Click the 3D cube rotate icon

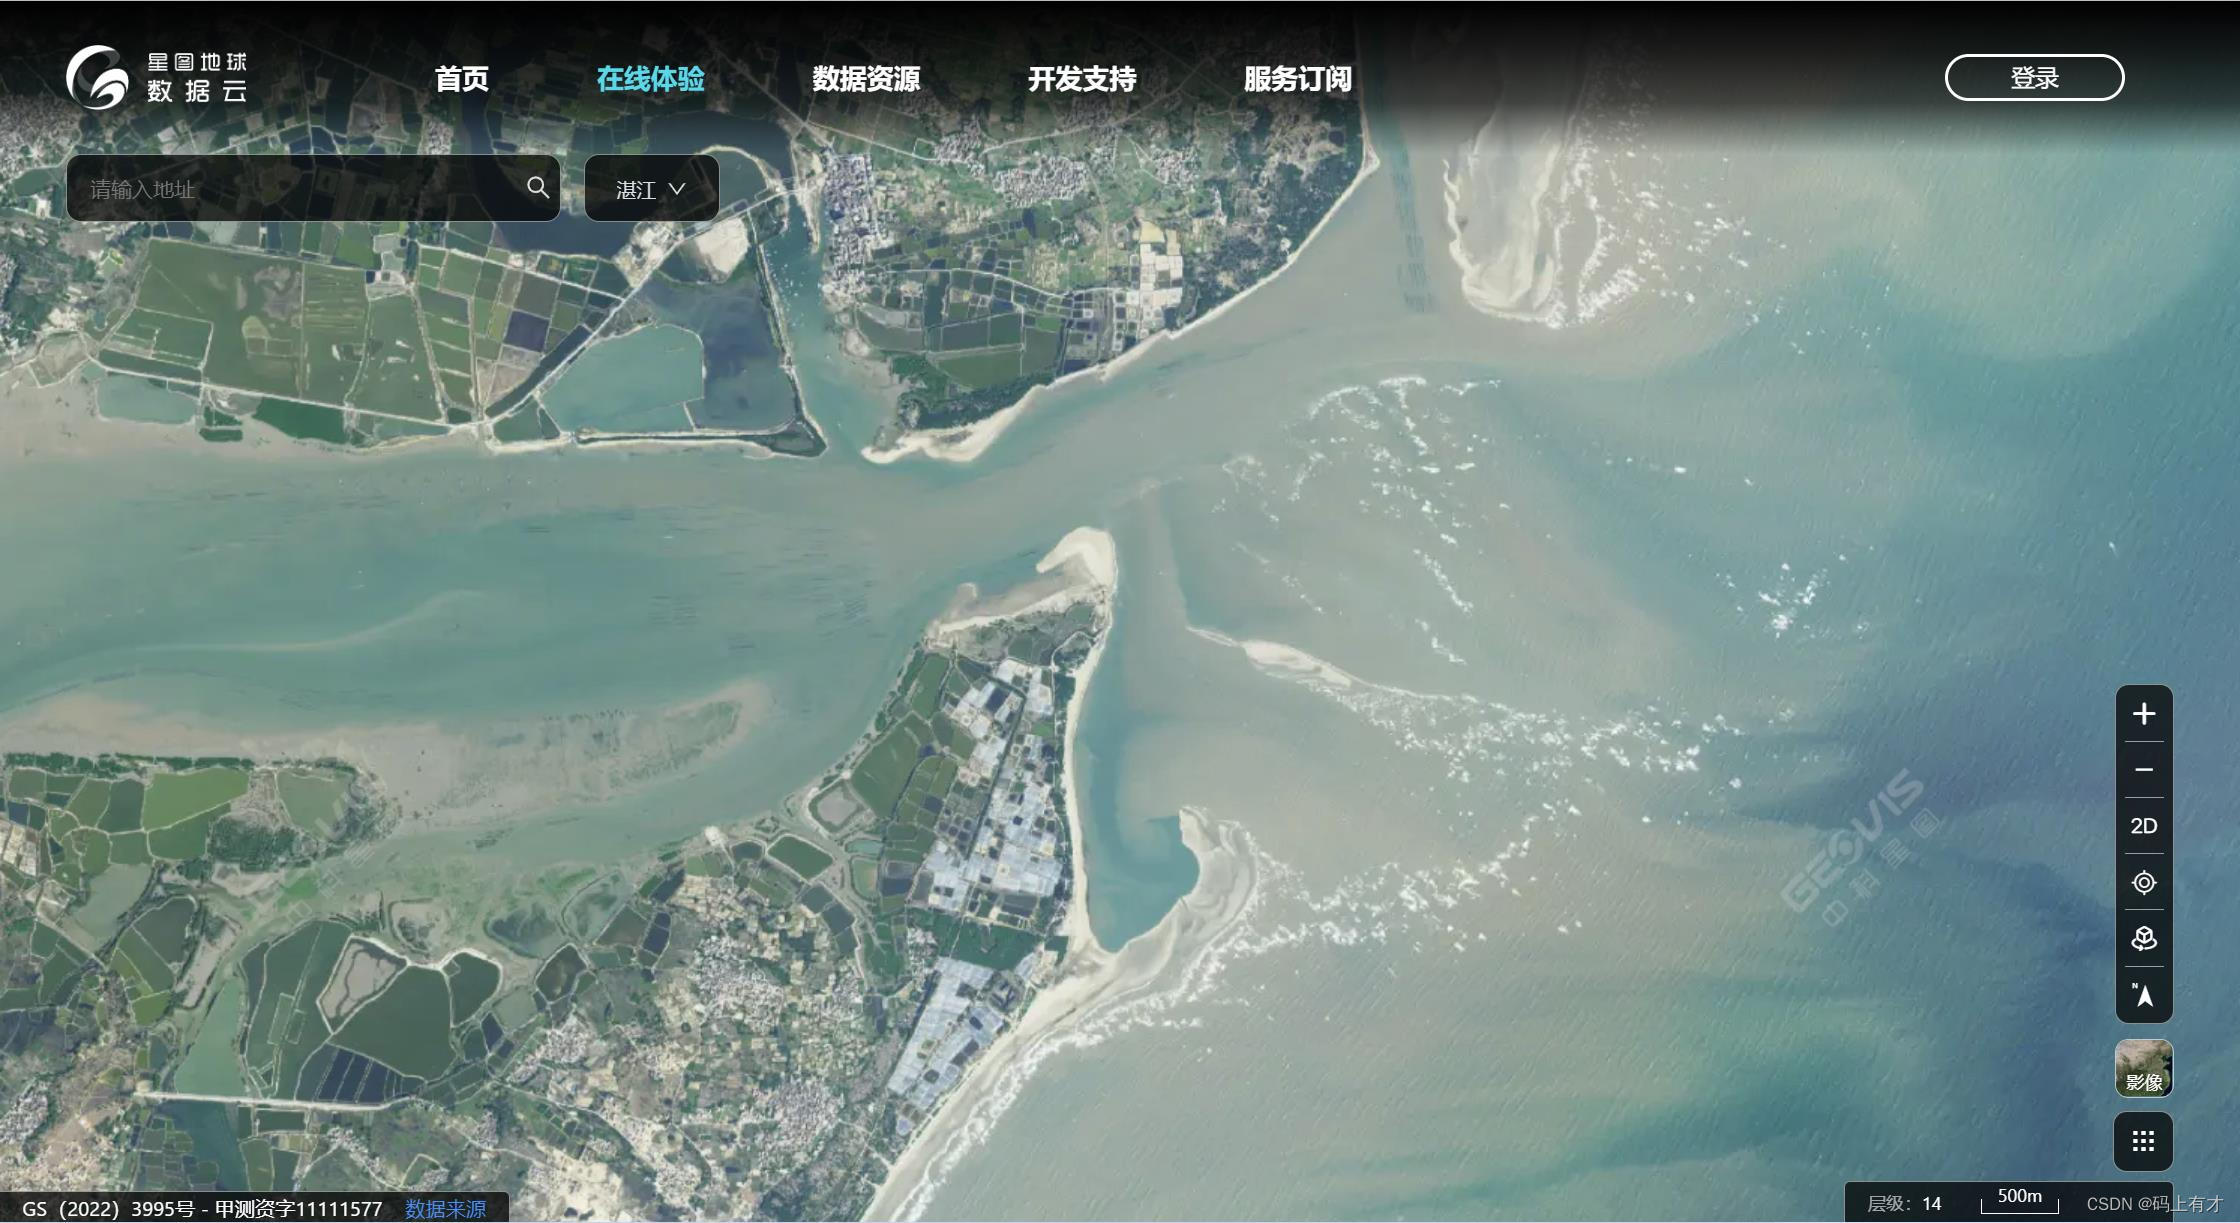click(2143, 938)
